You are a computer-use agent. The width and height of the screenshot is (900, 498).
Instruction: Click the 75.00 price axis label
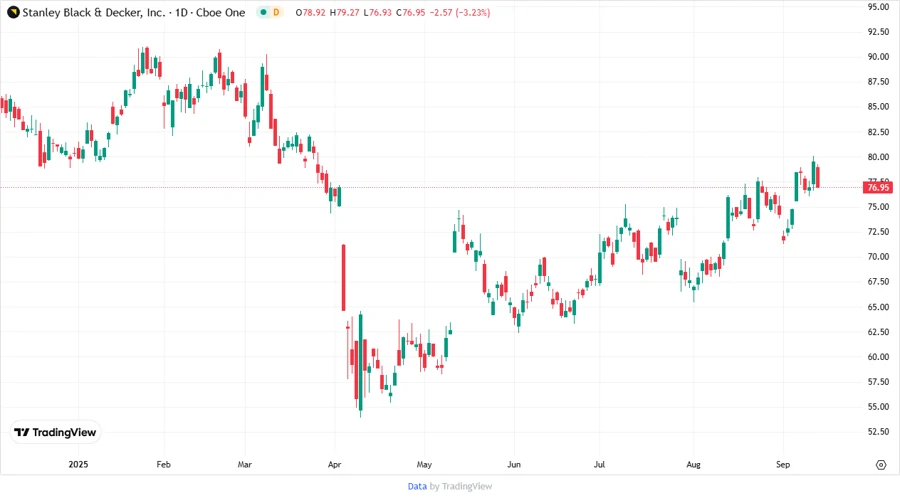tap(878, 207)
